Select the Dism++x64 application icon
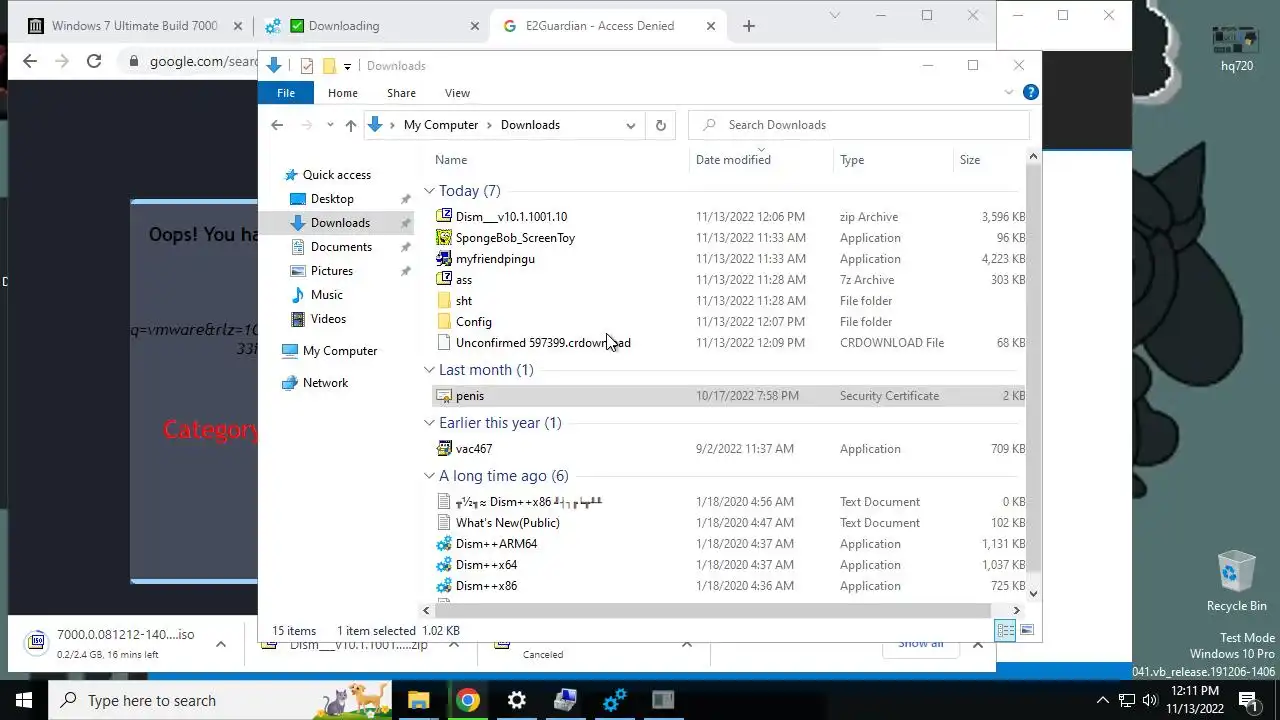Screen dimensions: 1280x720 pos(445,564)
